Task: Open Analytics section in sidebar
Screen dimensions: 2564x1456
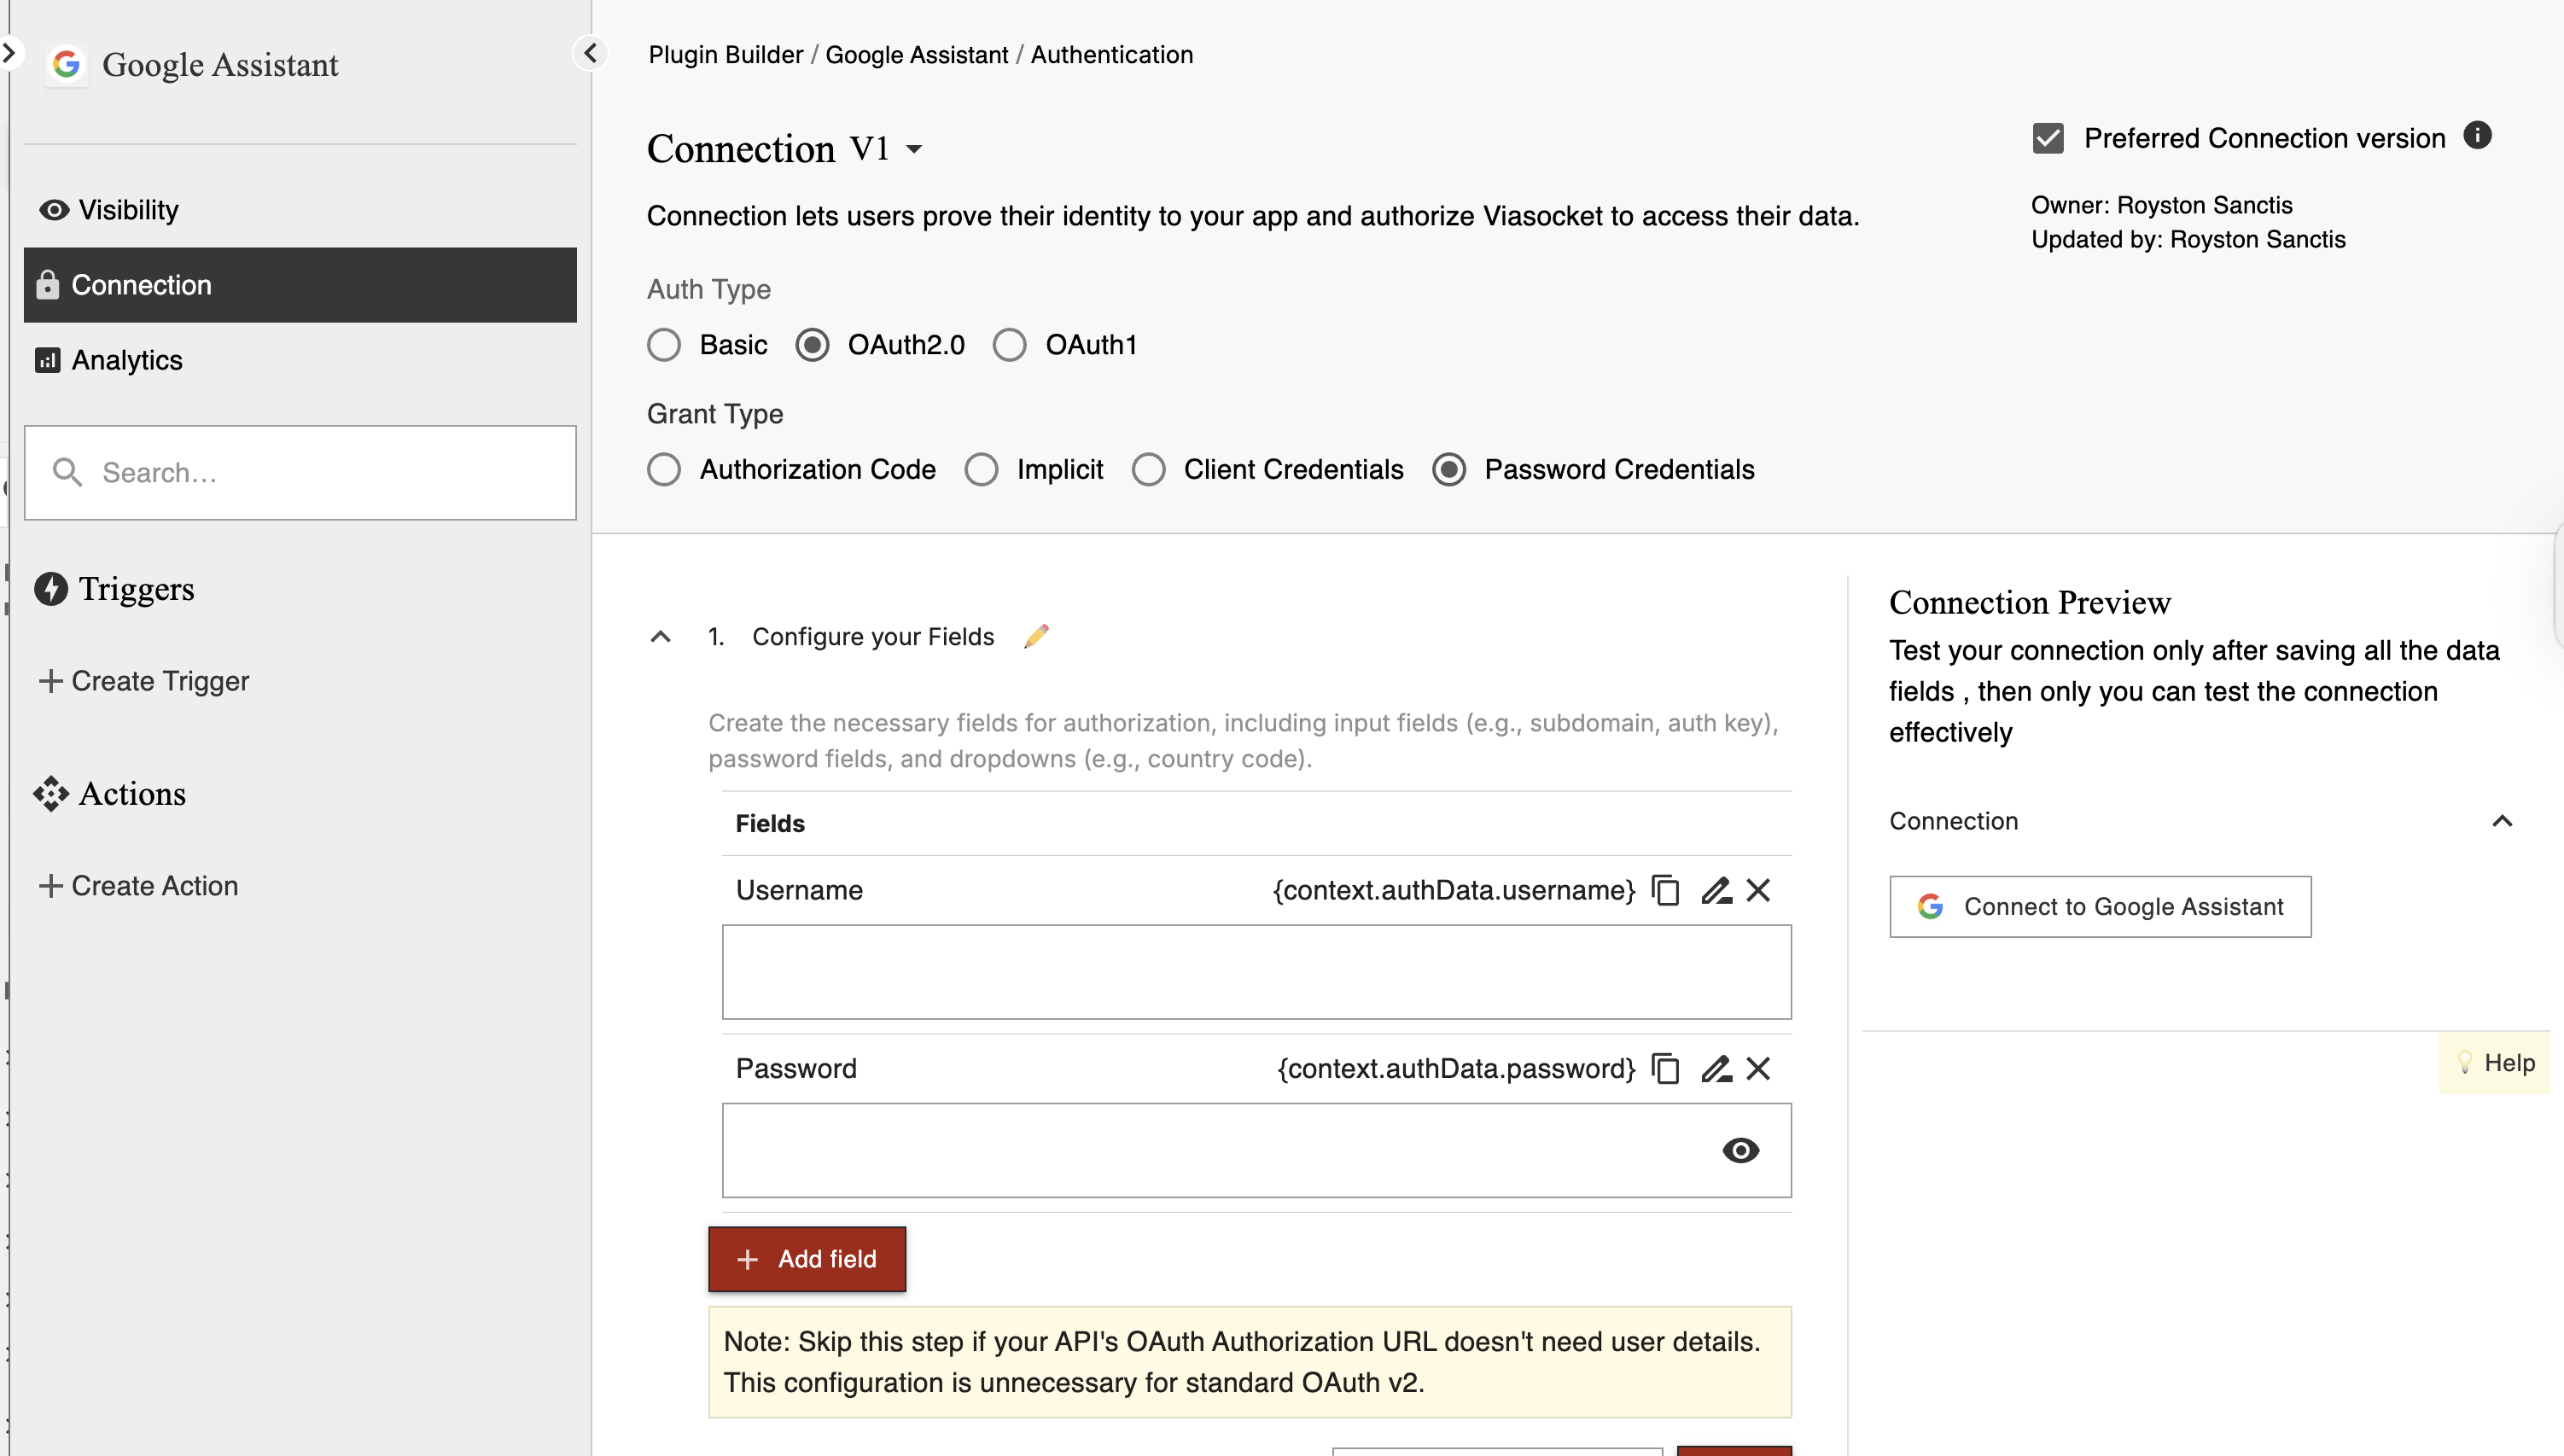Action: [300, 360]
